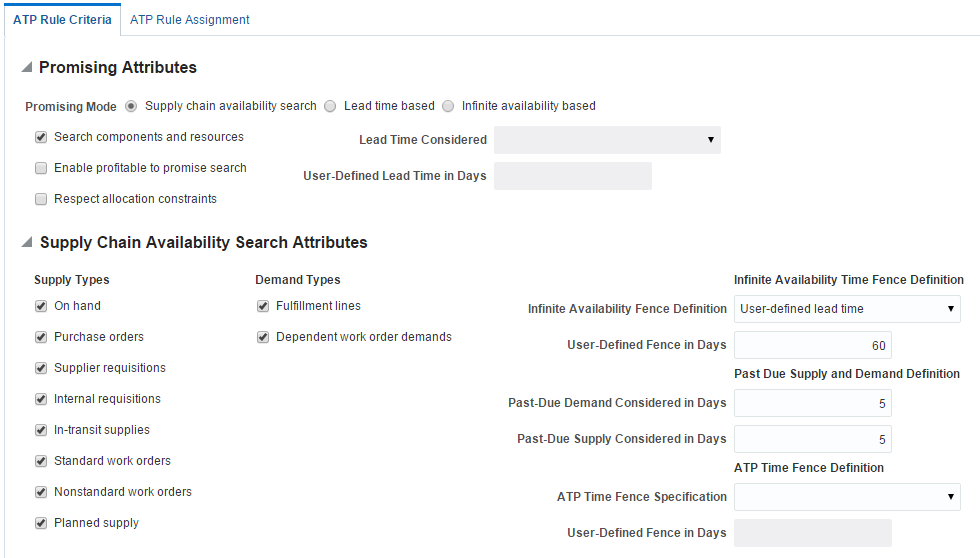This screenshot has width=980, height=558.
Task: Collapse the Promising Attributes section
Action: click(x=26, y=68)
